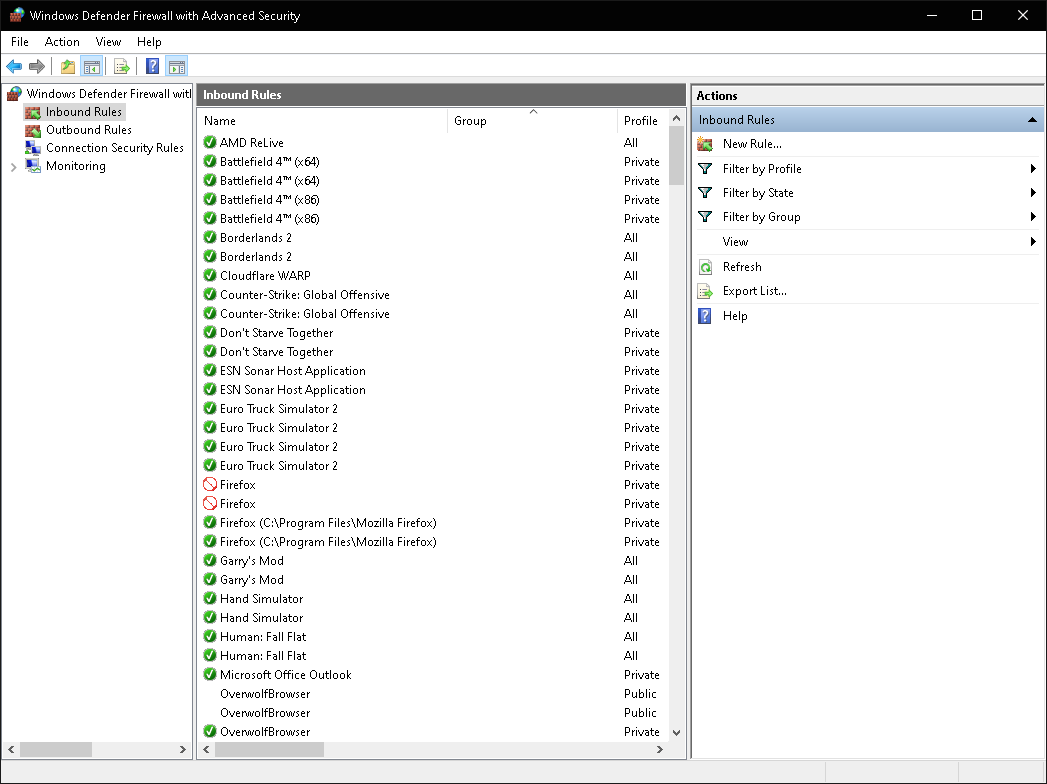Click New Rule... in Actions pane

click(x=752, y=144)
